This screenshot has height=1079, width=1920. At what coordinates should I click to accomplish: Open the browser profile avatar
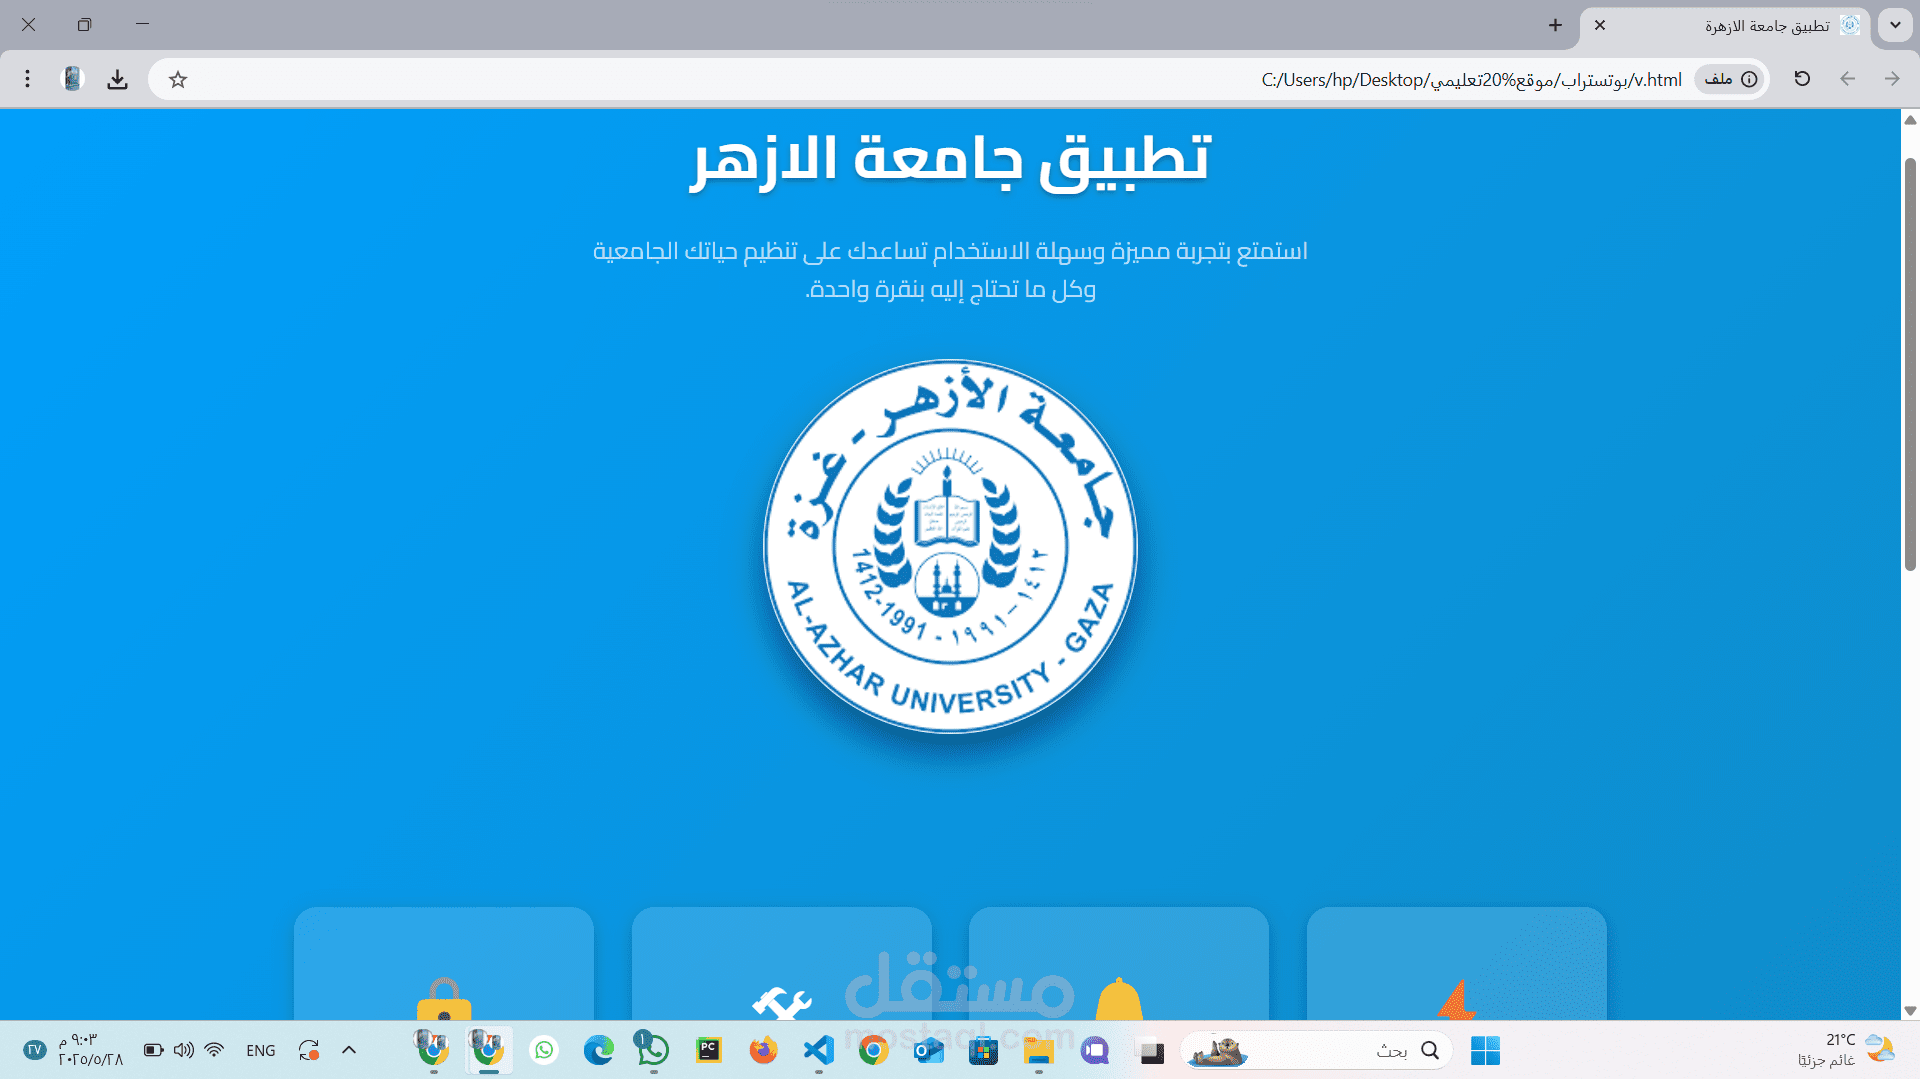click(72, 79)
